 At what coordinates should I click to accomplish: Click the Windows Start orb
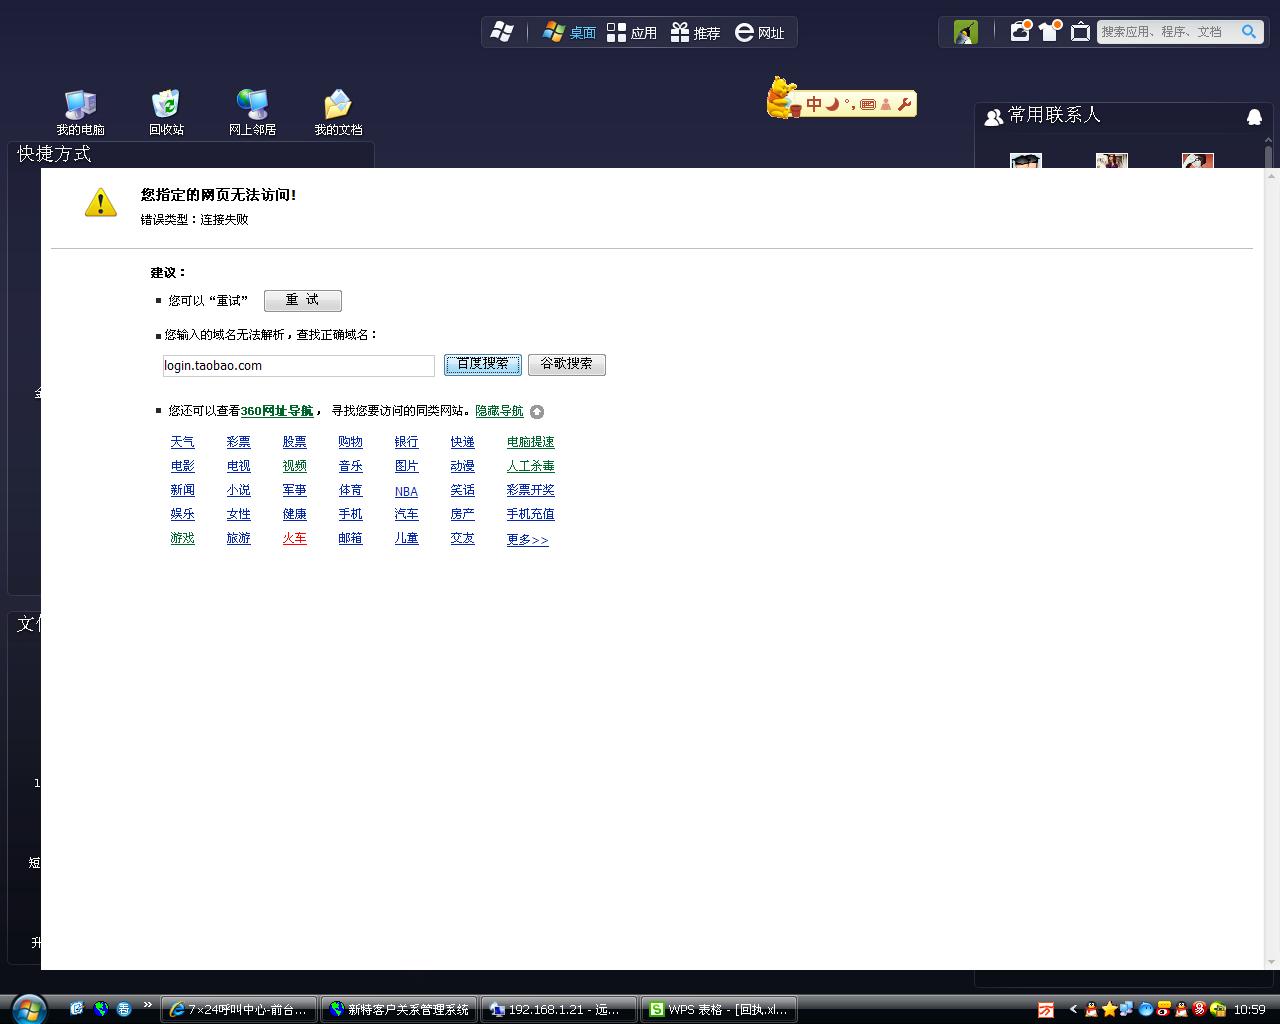coord(28,1008)
